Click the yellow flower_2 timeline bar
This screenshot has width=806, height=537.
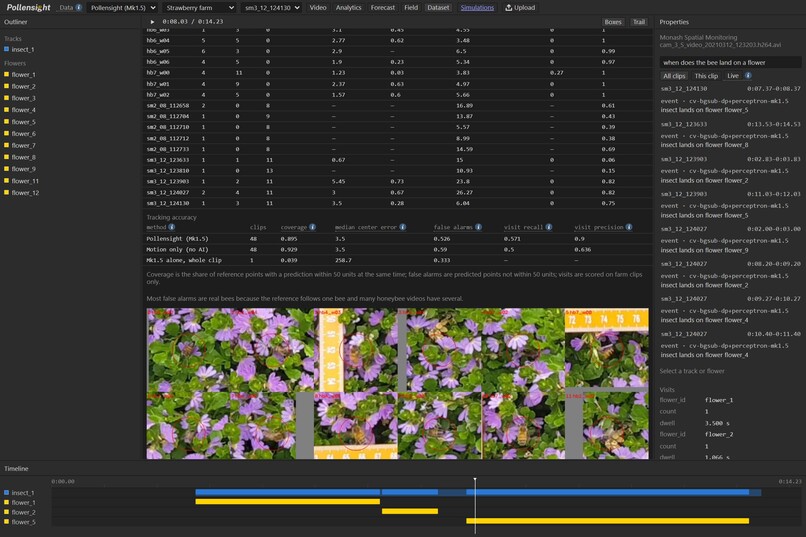pyautogui.click(x=410, y=511)
